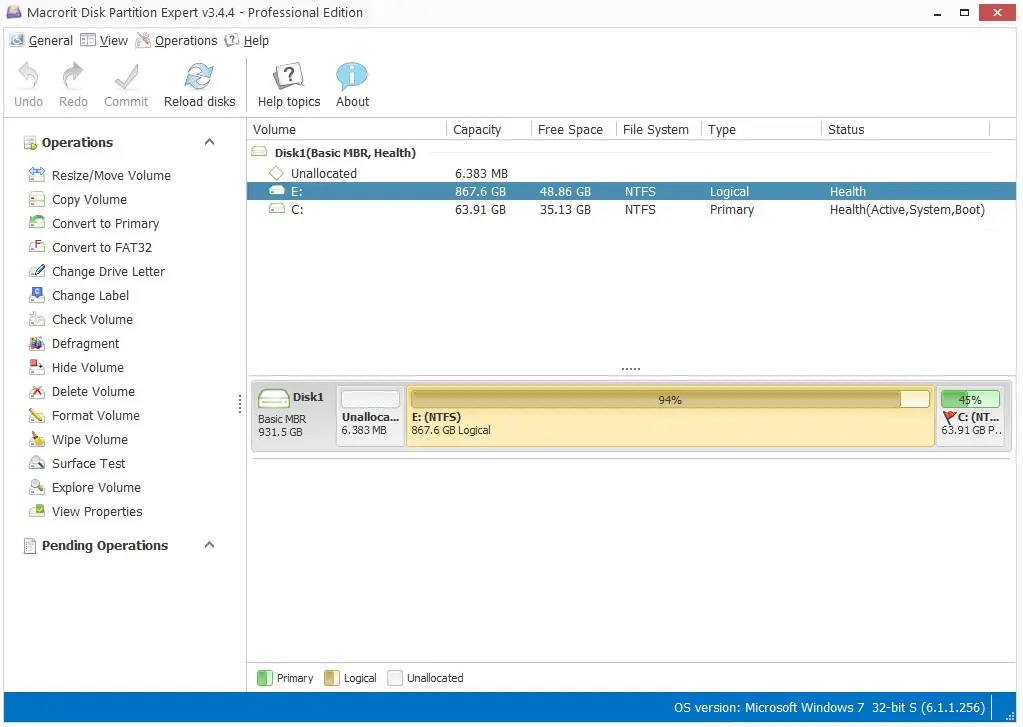Click the Unallocated diamond icon in list
Viewport: 1023px width, 727px height.
point(277,173)
